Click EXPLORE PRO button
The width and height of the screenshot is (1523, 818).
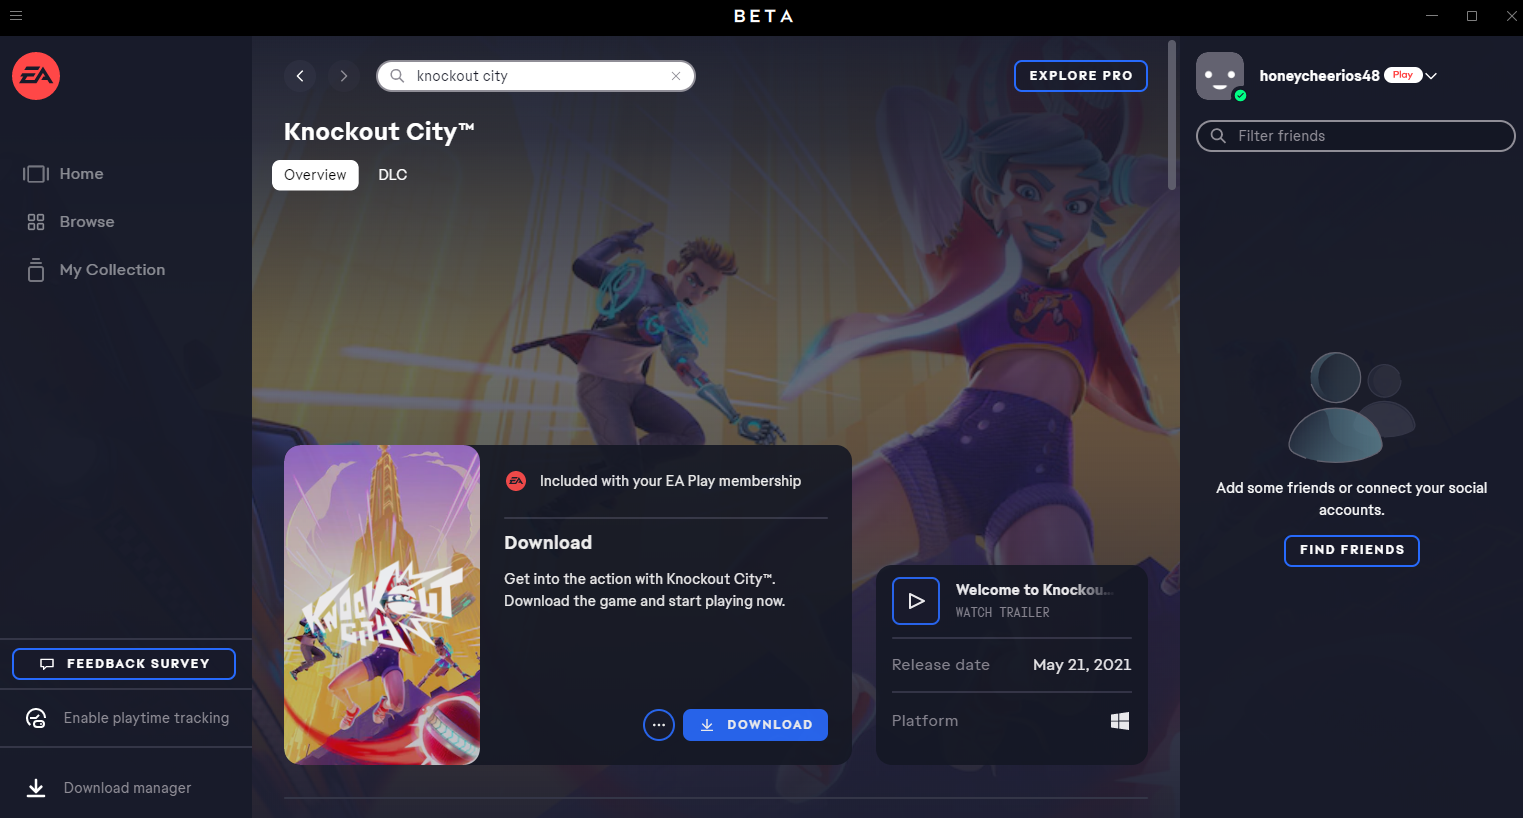coord(1081,76)
